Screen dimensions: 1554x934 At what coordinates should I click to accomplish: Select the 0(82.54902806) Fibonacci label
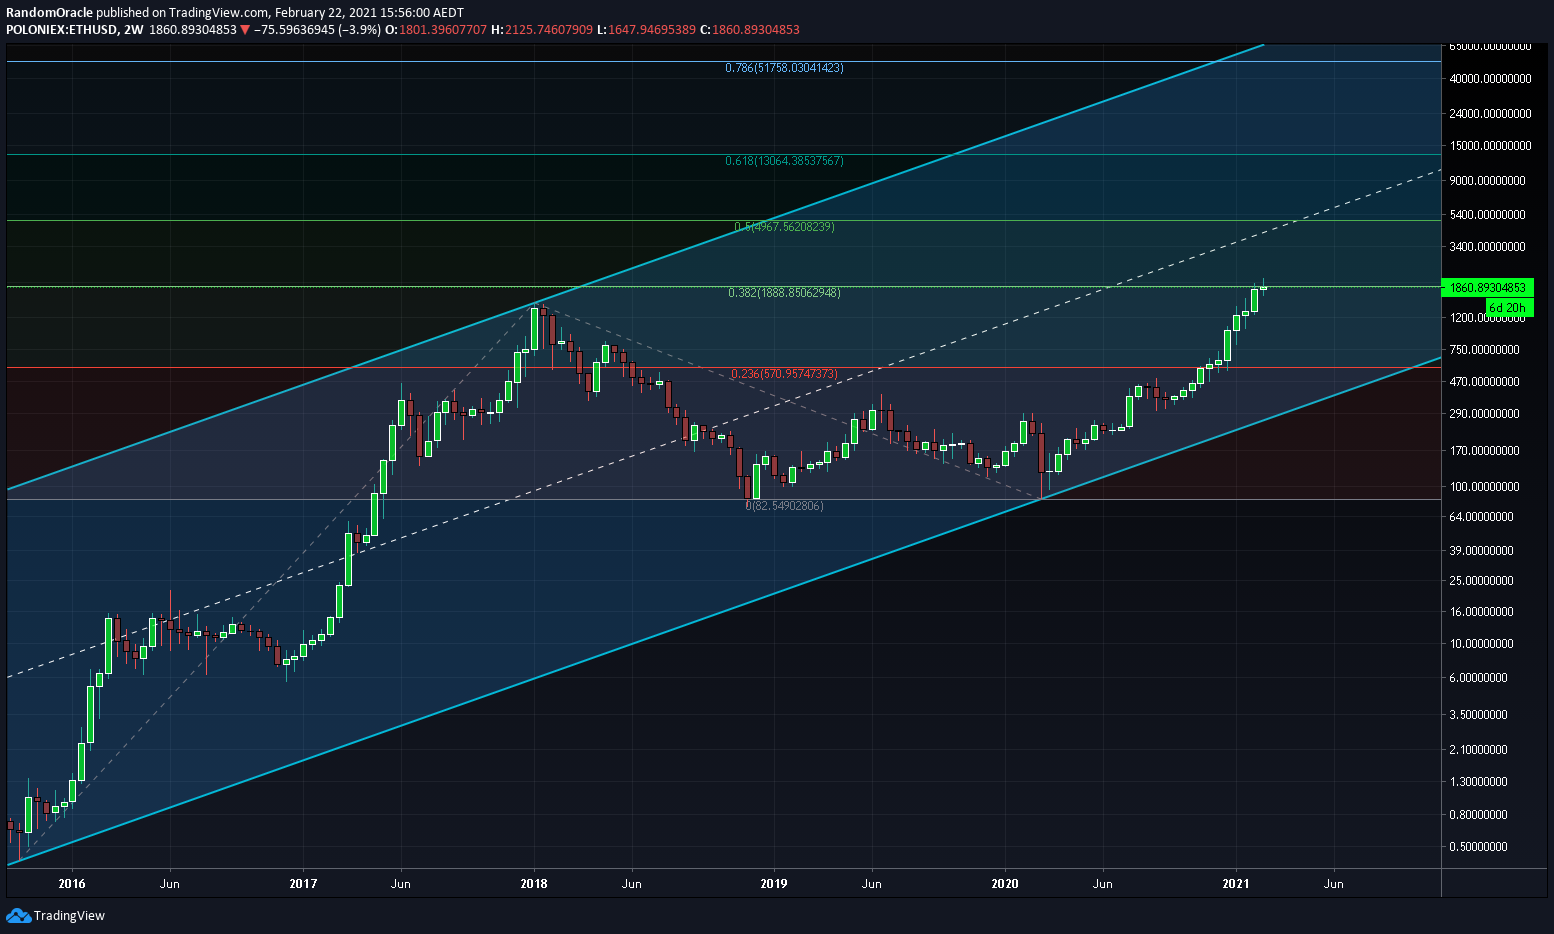point(784,506)
